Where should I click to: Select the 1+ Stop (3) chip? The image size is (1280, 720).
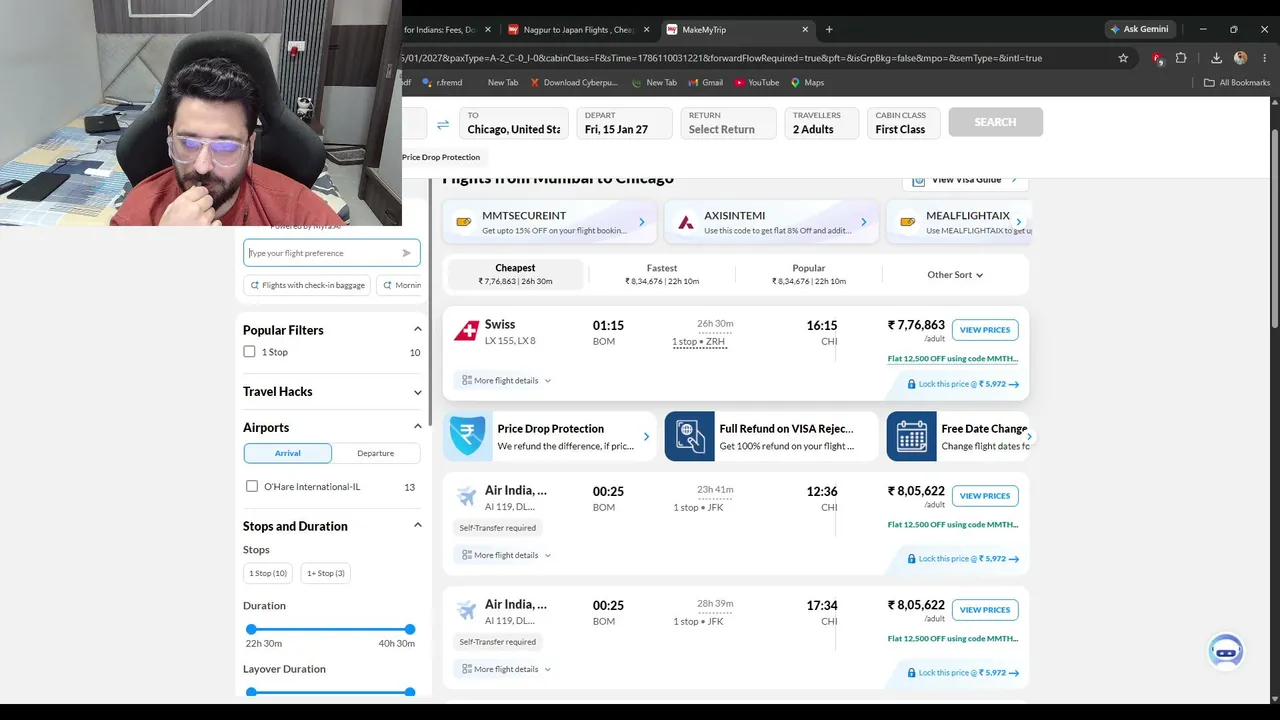pyautogui.click(x=325, y=573)
